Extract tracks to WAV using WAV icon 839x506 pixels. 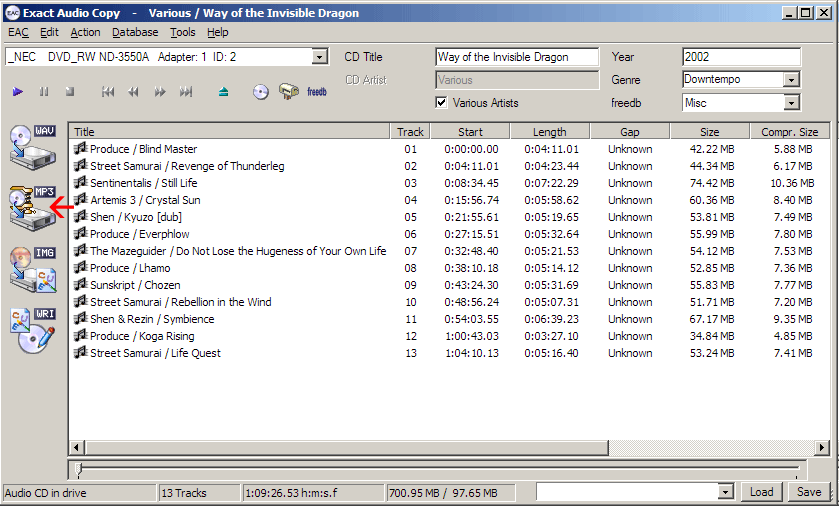point(33,147)
